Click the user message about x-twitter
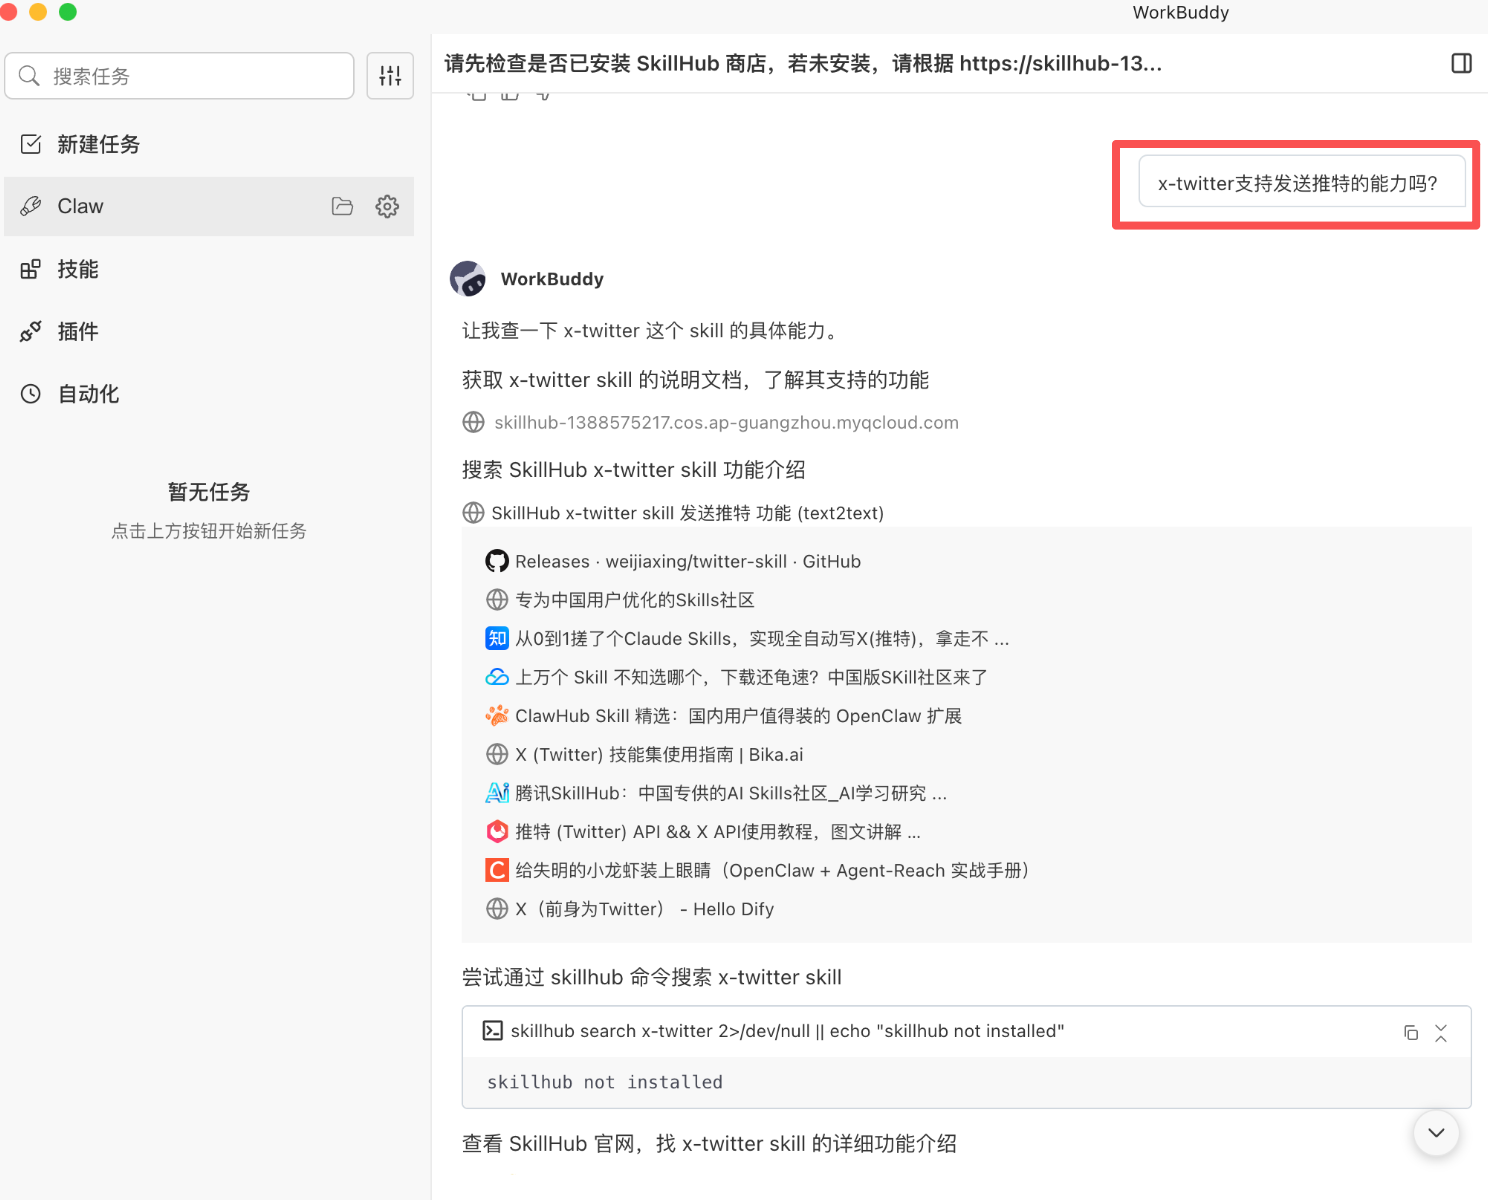The width and height of the screenshot is (1488, 1200). coord(1302,183)
